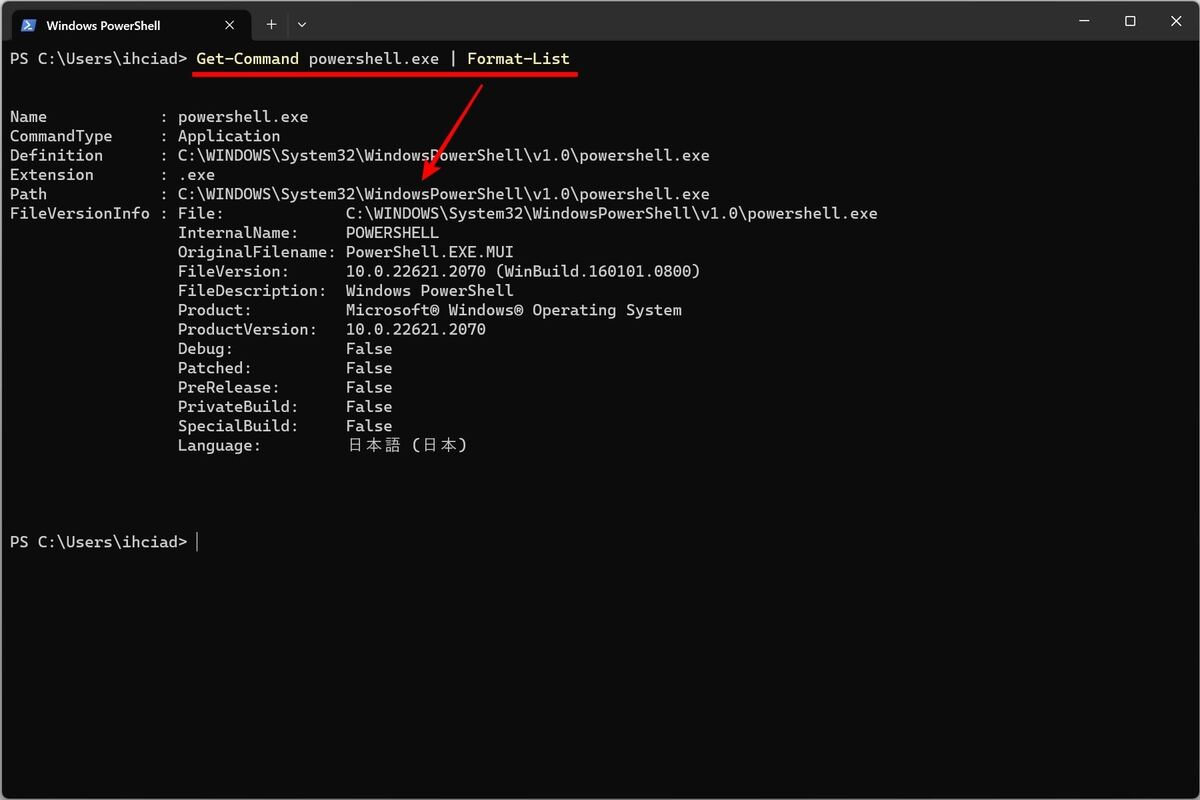This screenshot has width=1200, height=800.
Task: Click the Language value in Japanese
Action: click(x=408, y=445)
